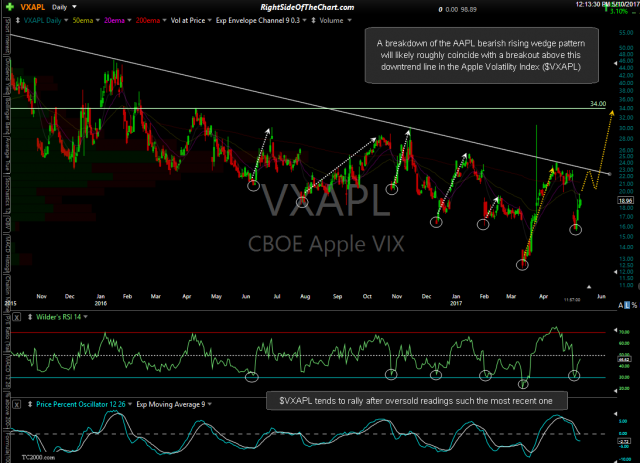Select percent scale % button
The width and height of the screenshot is (640, 463).
click(634, 305)
